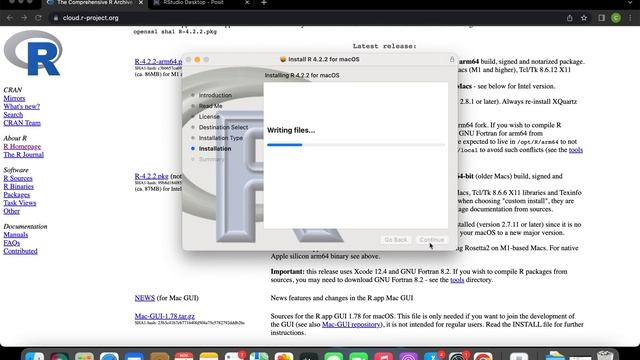Open the Podcasts app in the Dock
This screenshot has height=360, width=640.
[409, 356]
